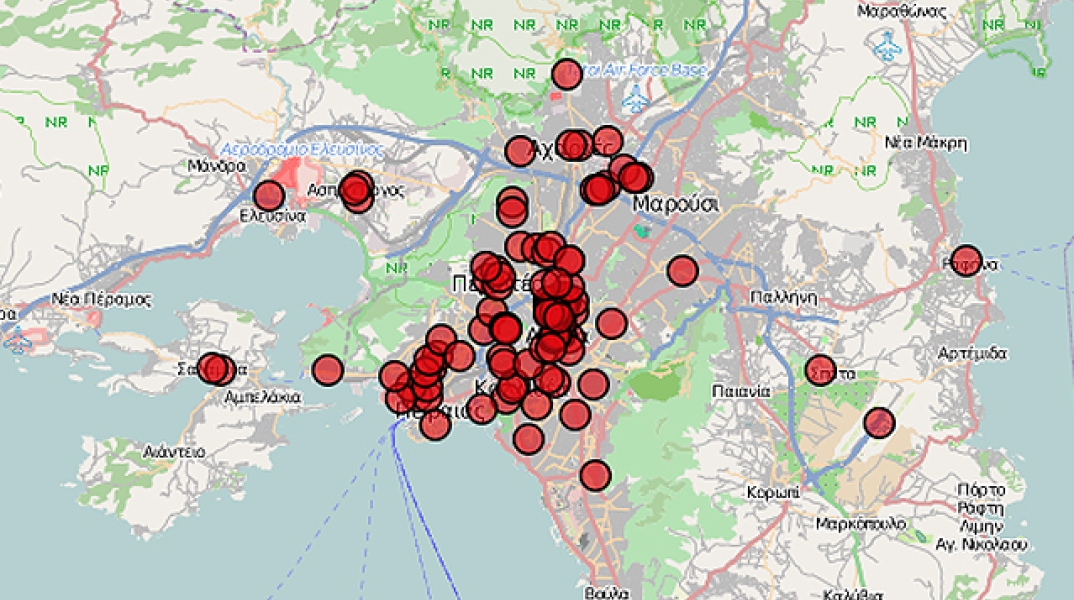Select the red marker beside Spata

[x=820, y=370]
